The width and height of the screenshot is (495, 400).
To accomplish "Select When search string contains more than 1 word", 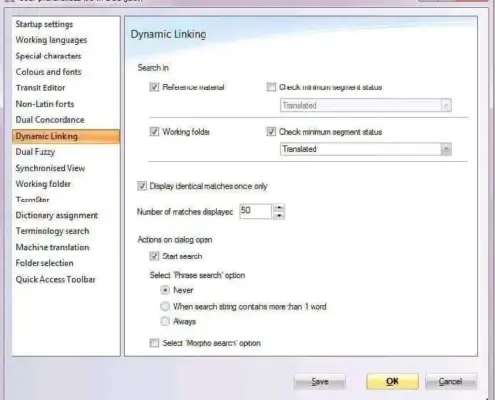I will pos(165,306).
